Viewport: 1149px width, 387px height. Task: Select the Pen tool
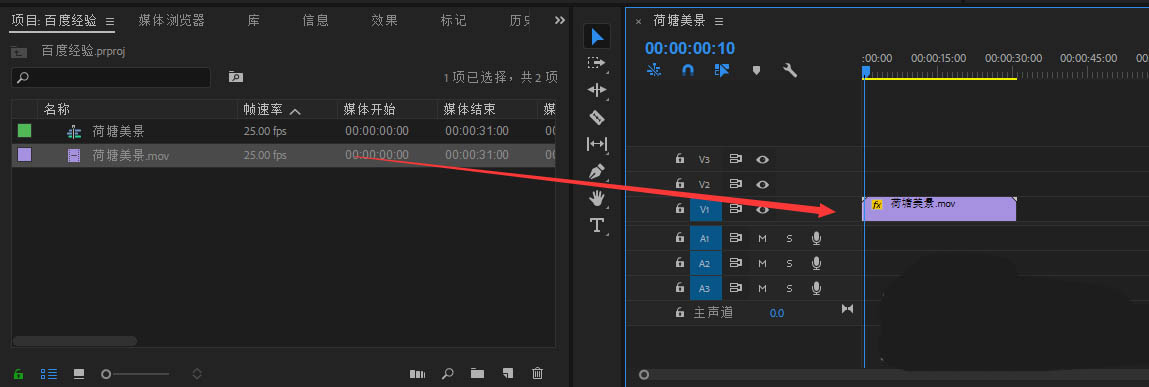[x=597, y=172]
